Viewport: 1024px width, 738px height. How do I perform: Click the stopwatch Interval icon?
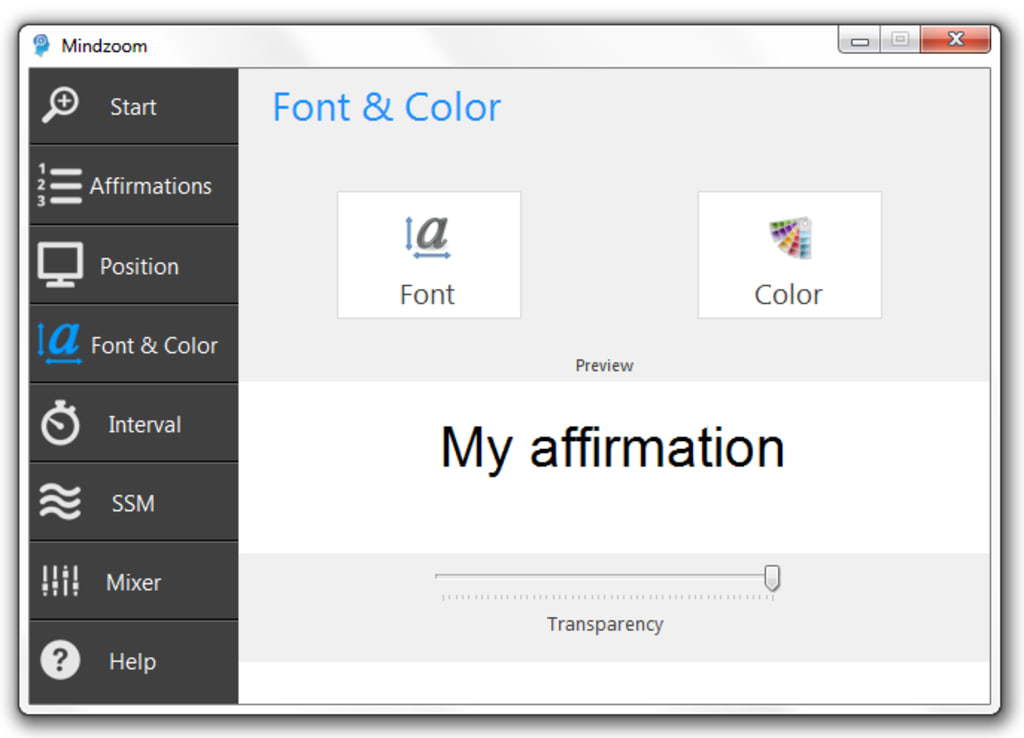coord(60,423)
